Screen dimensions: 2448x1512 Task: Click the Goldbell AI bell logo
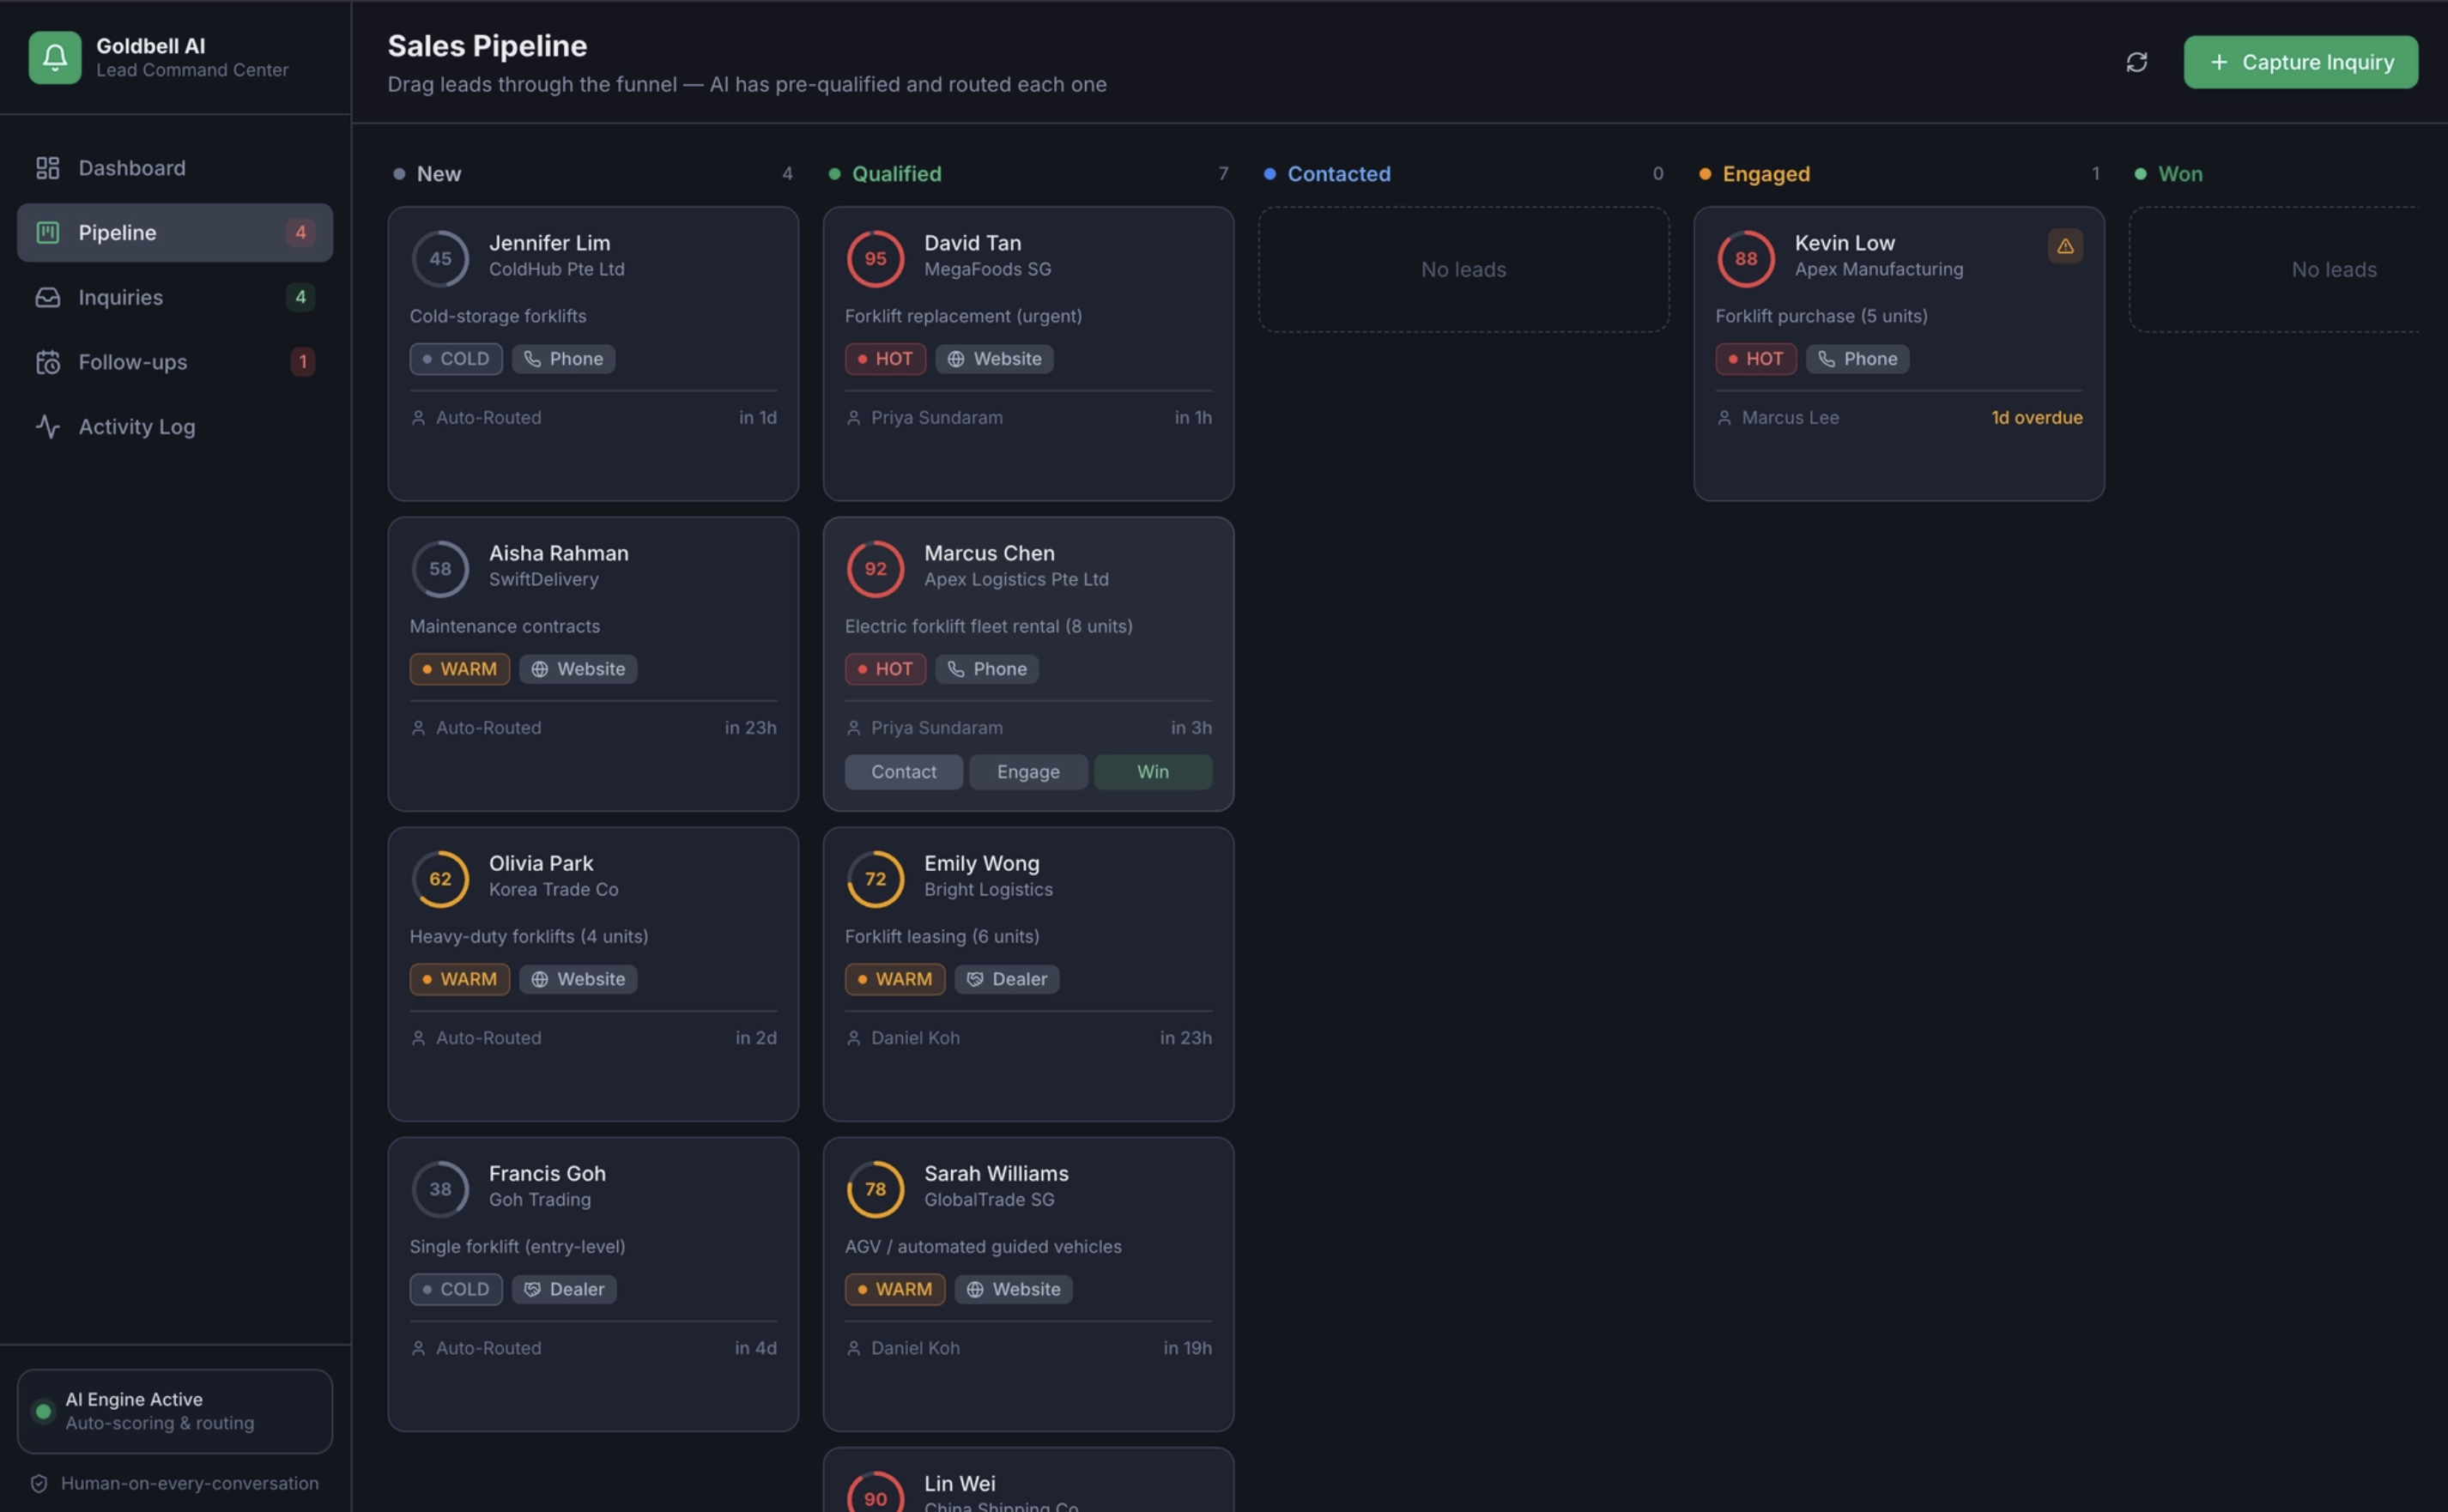(55, 58)
